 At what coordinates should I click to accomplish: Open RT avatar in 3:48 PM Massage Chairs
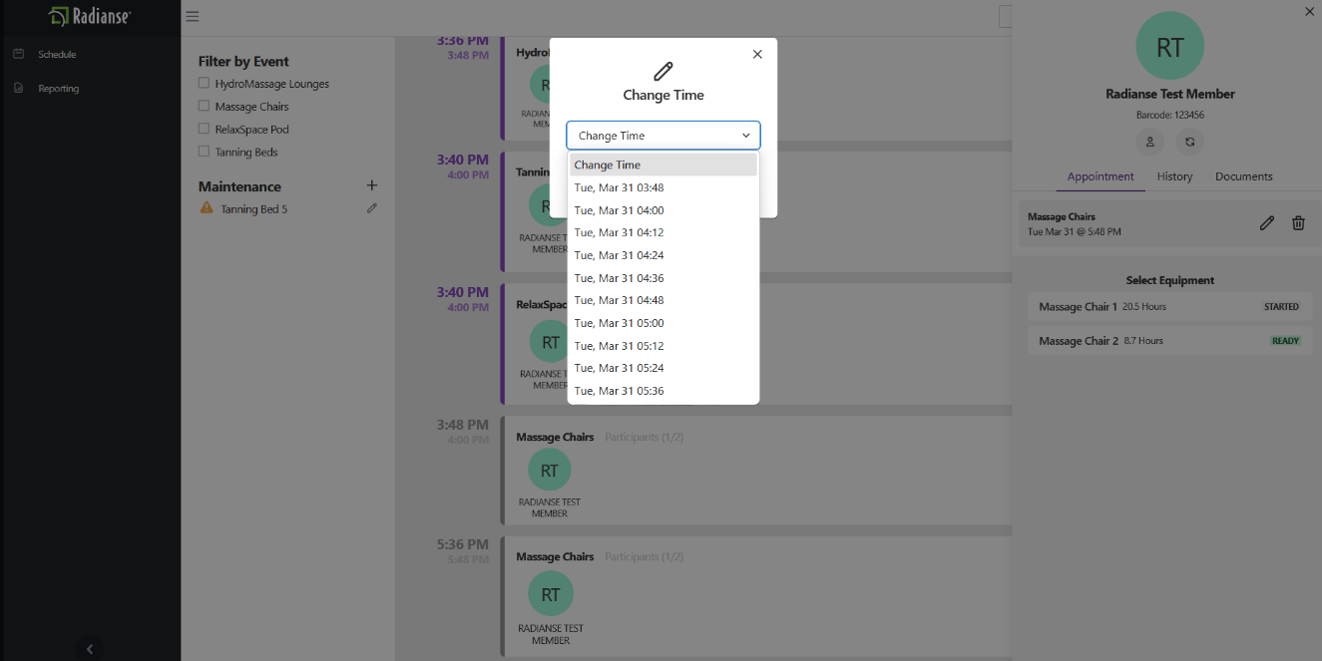549,470
